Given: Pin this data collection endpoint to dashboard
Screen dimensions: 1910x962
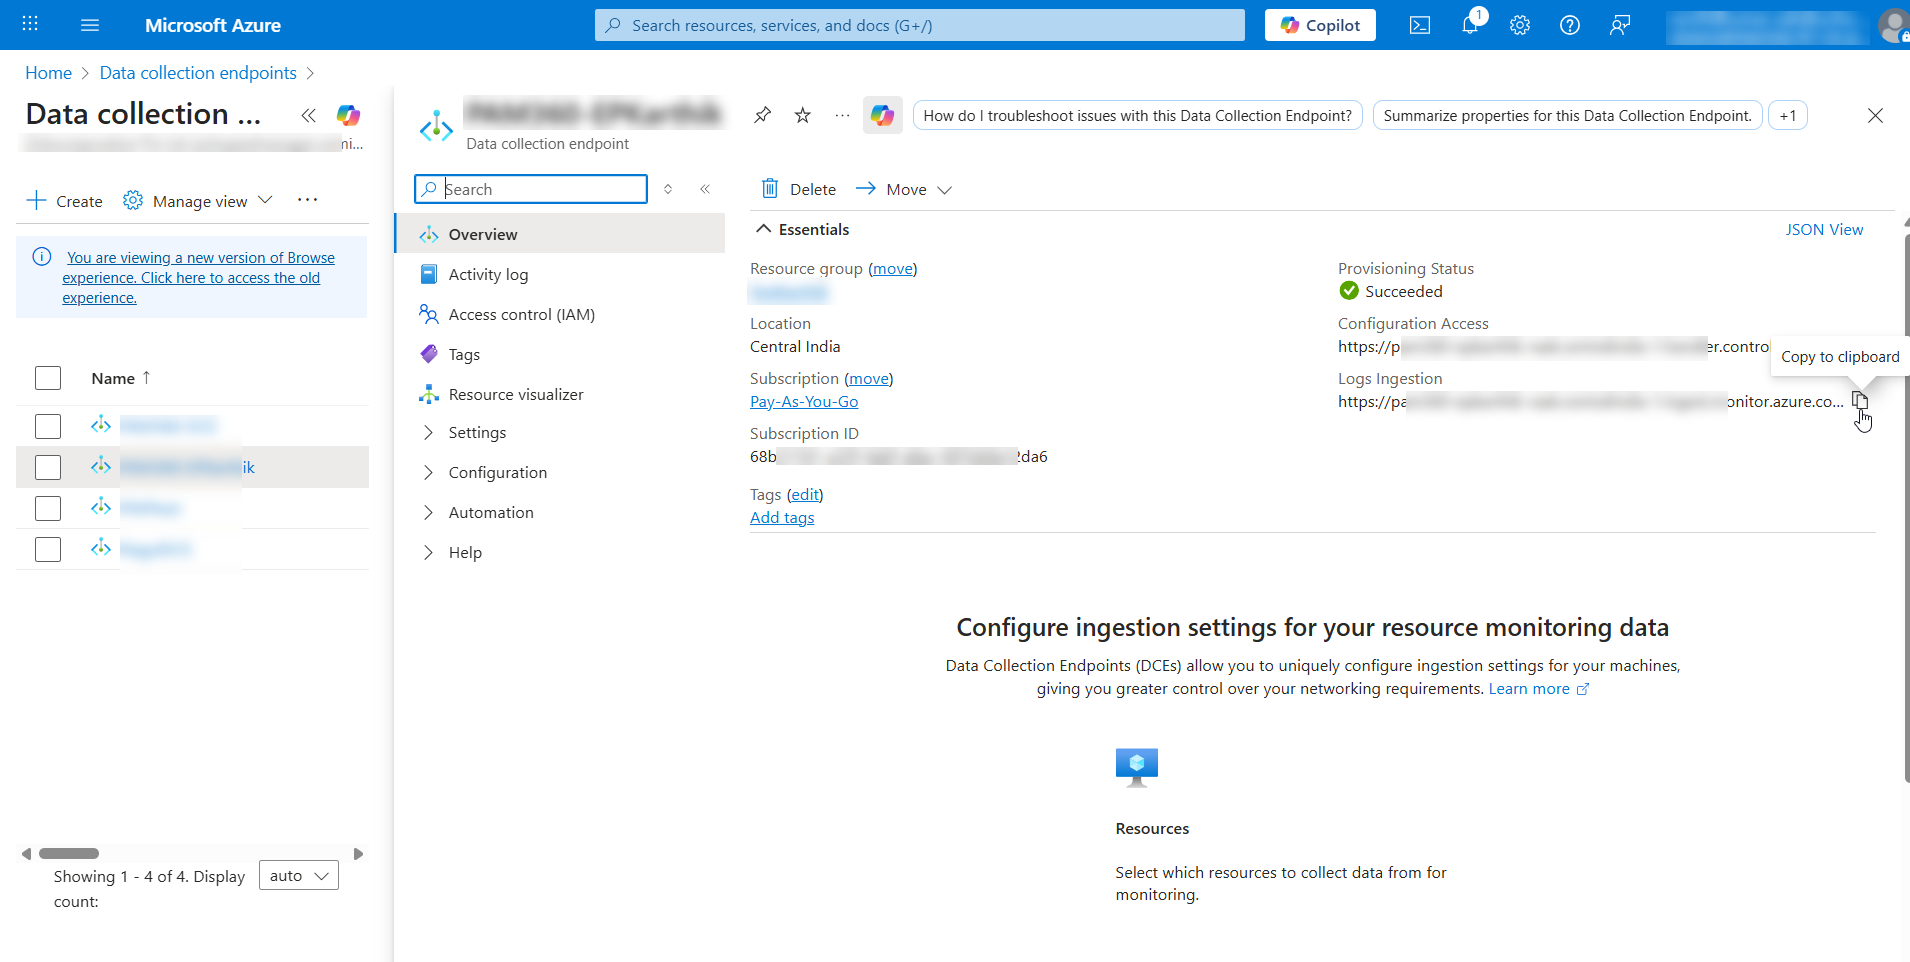Looking at the screenshot, I should point(762,115).
